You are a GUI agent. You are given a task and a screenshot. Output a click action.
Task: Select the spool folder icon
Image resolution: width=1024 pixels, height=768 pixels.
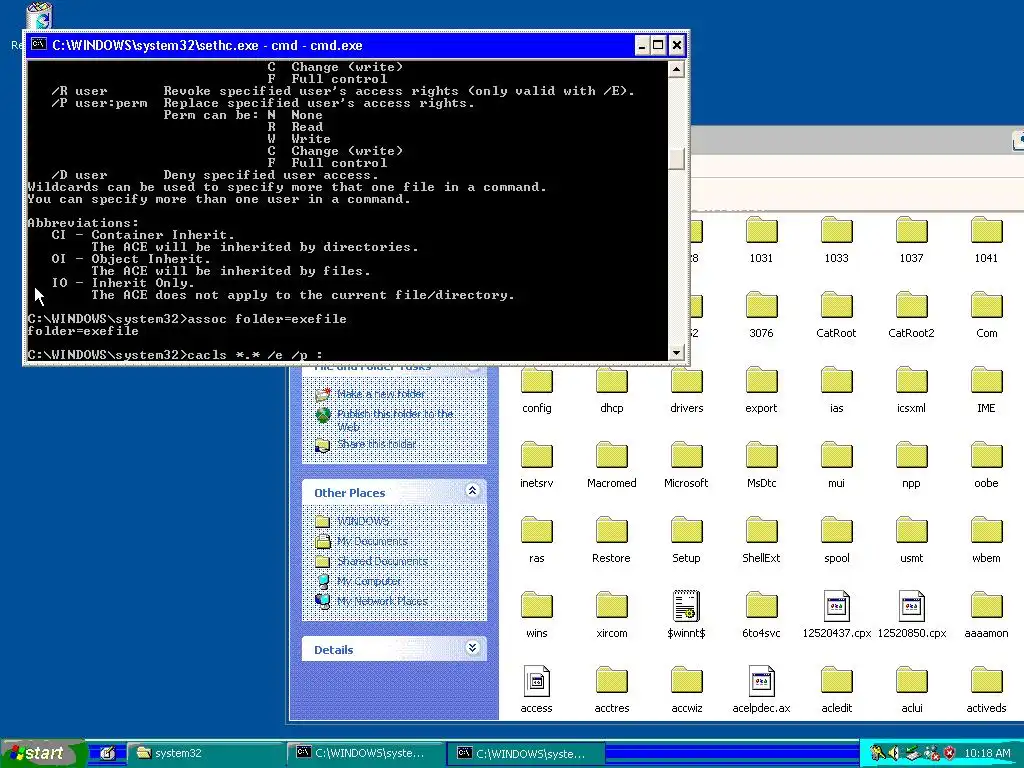(x=837, y=532)
